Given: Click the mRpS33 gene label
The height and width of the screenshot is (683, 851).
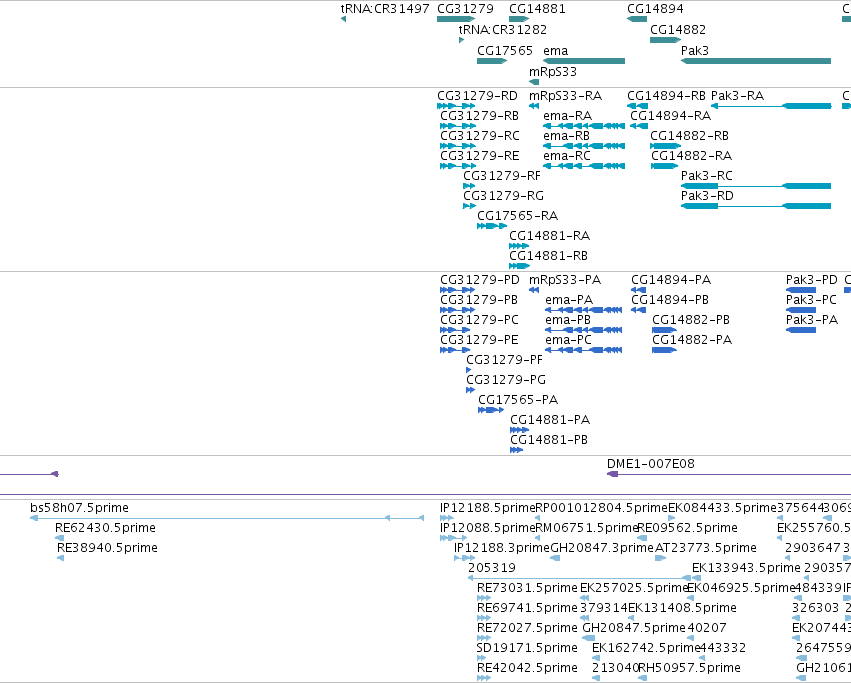Looking at the screenshot, I should (x=553, y=72).
